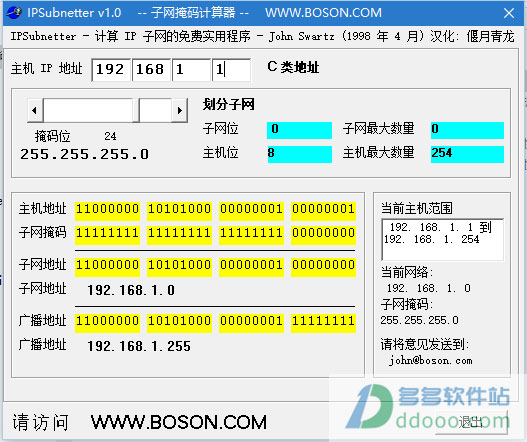
Task: Click the IPSubnetter app icon in title bar
Action: tap(13, 12)
